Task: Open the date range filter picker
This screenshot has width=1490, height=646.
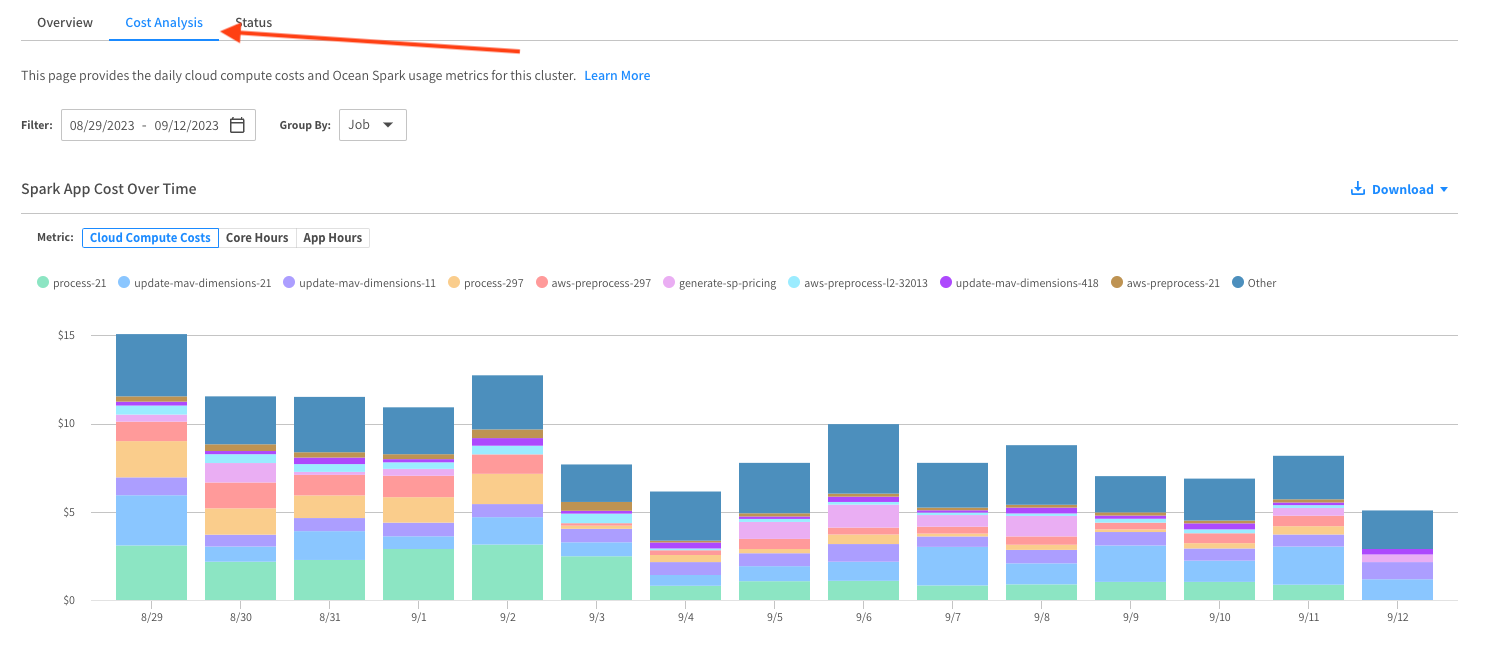Action: pyautogui.click(x=144, y=125)
